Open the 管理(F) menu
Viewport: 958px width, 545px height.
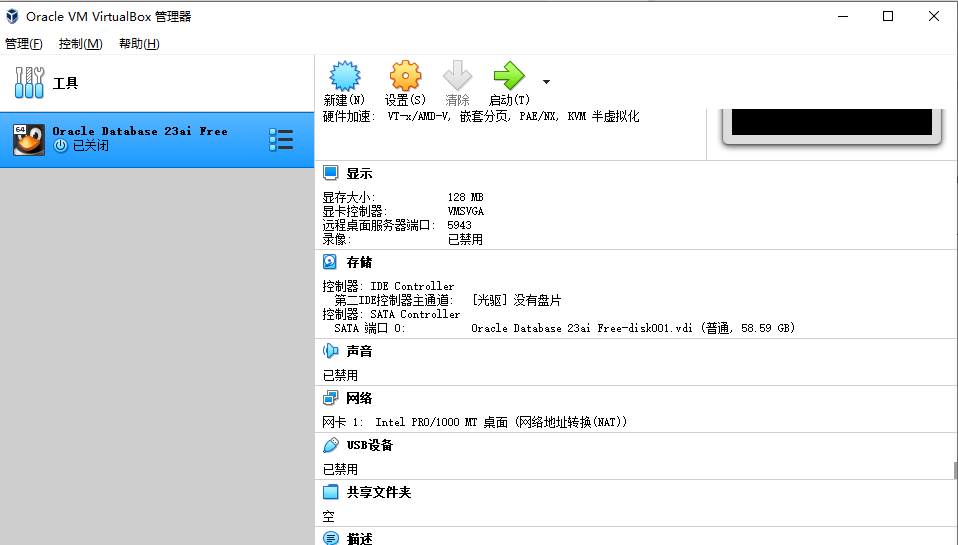[x=24, y=43]
